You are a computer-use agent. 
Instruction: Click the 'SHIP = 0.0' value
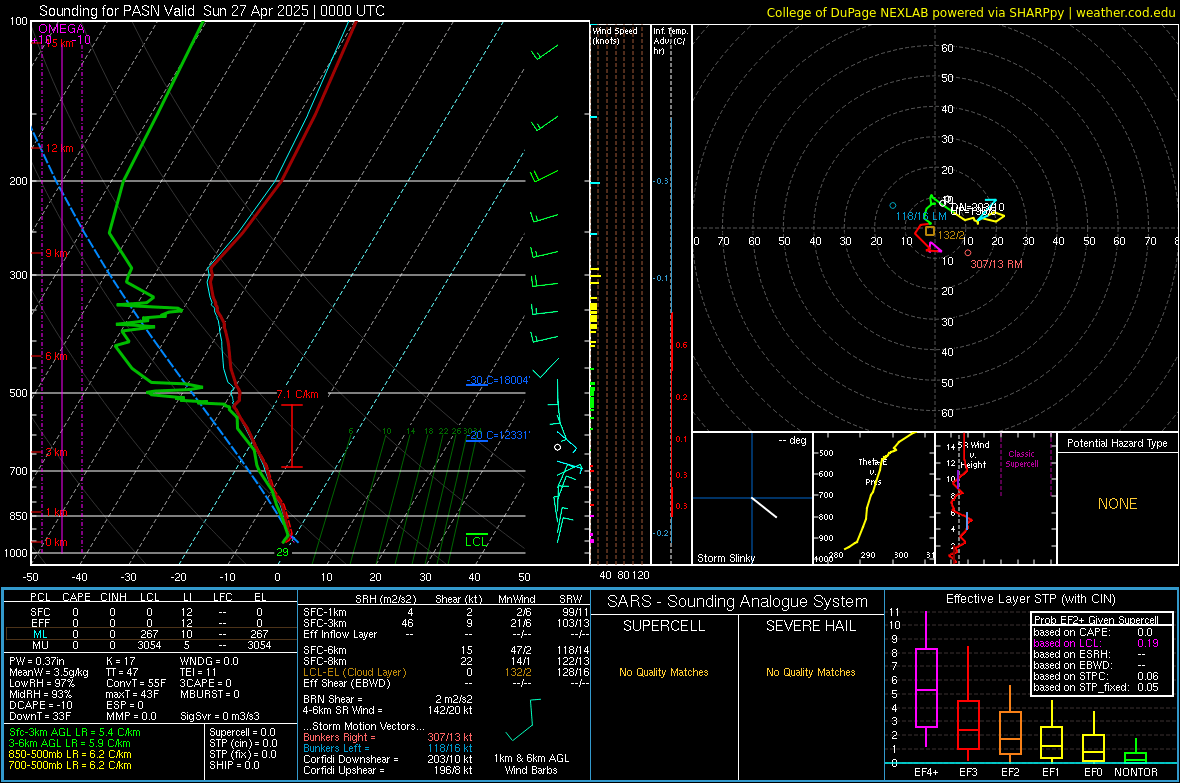[234, 765]
